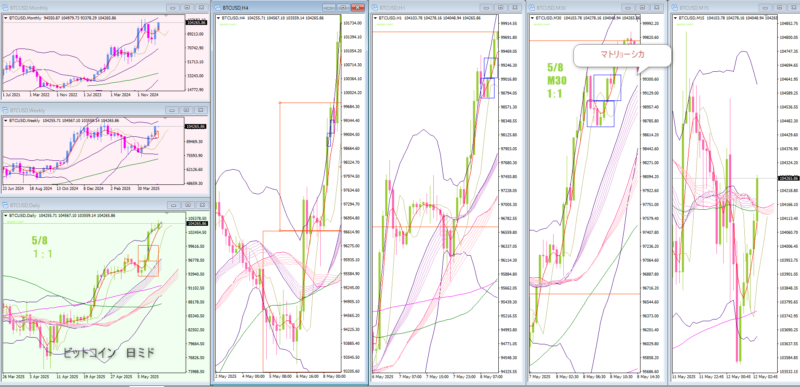Click the マトリョーシカ callout bubble
The image size is (800, 387).
coord(621,55)
